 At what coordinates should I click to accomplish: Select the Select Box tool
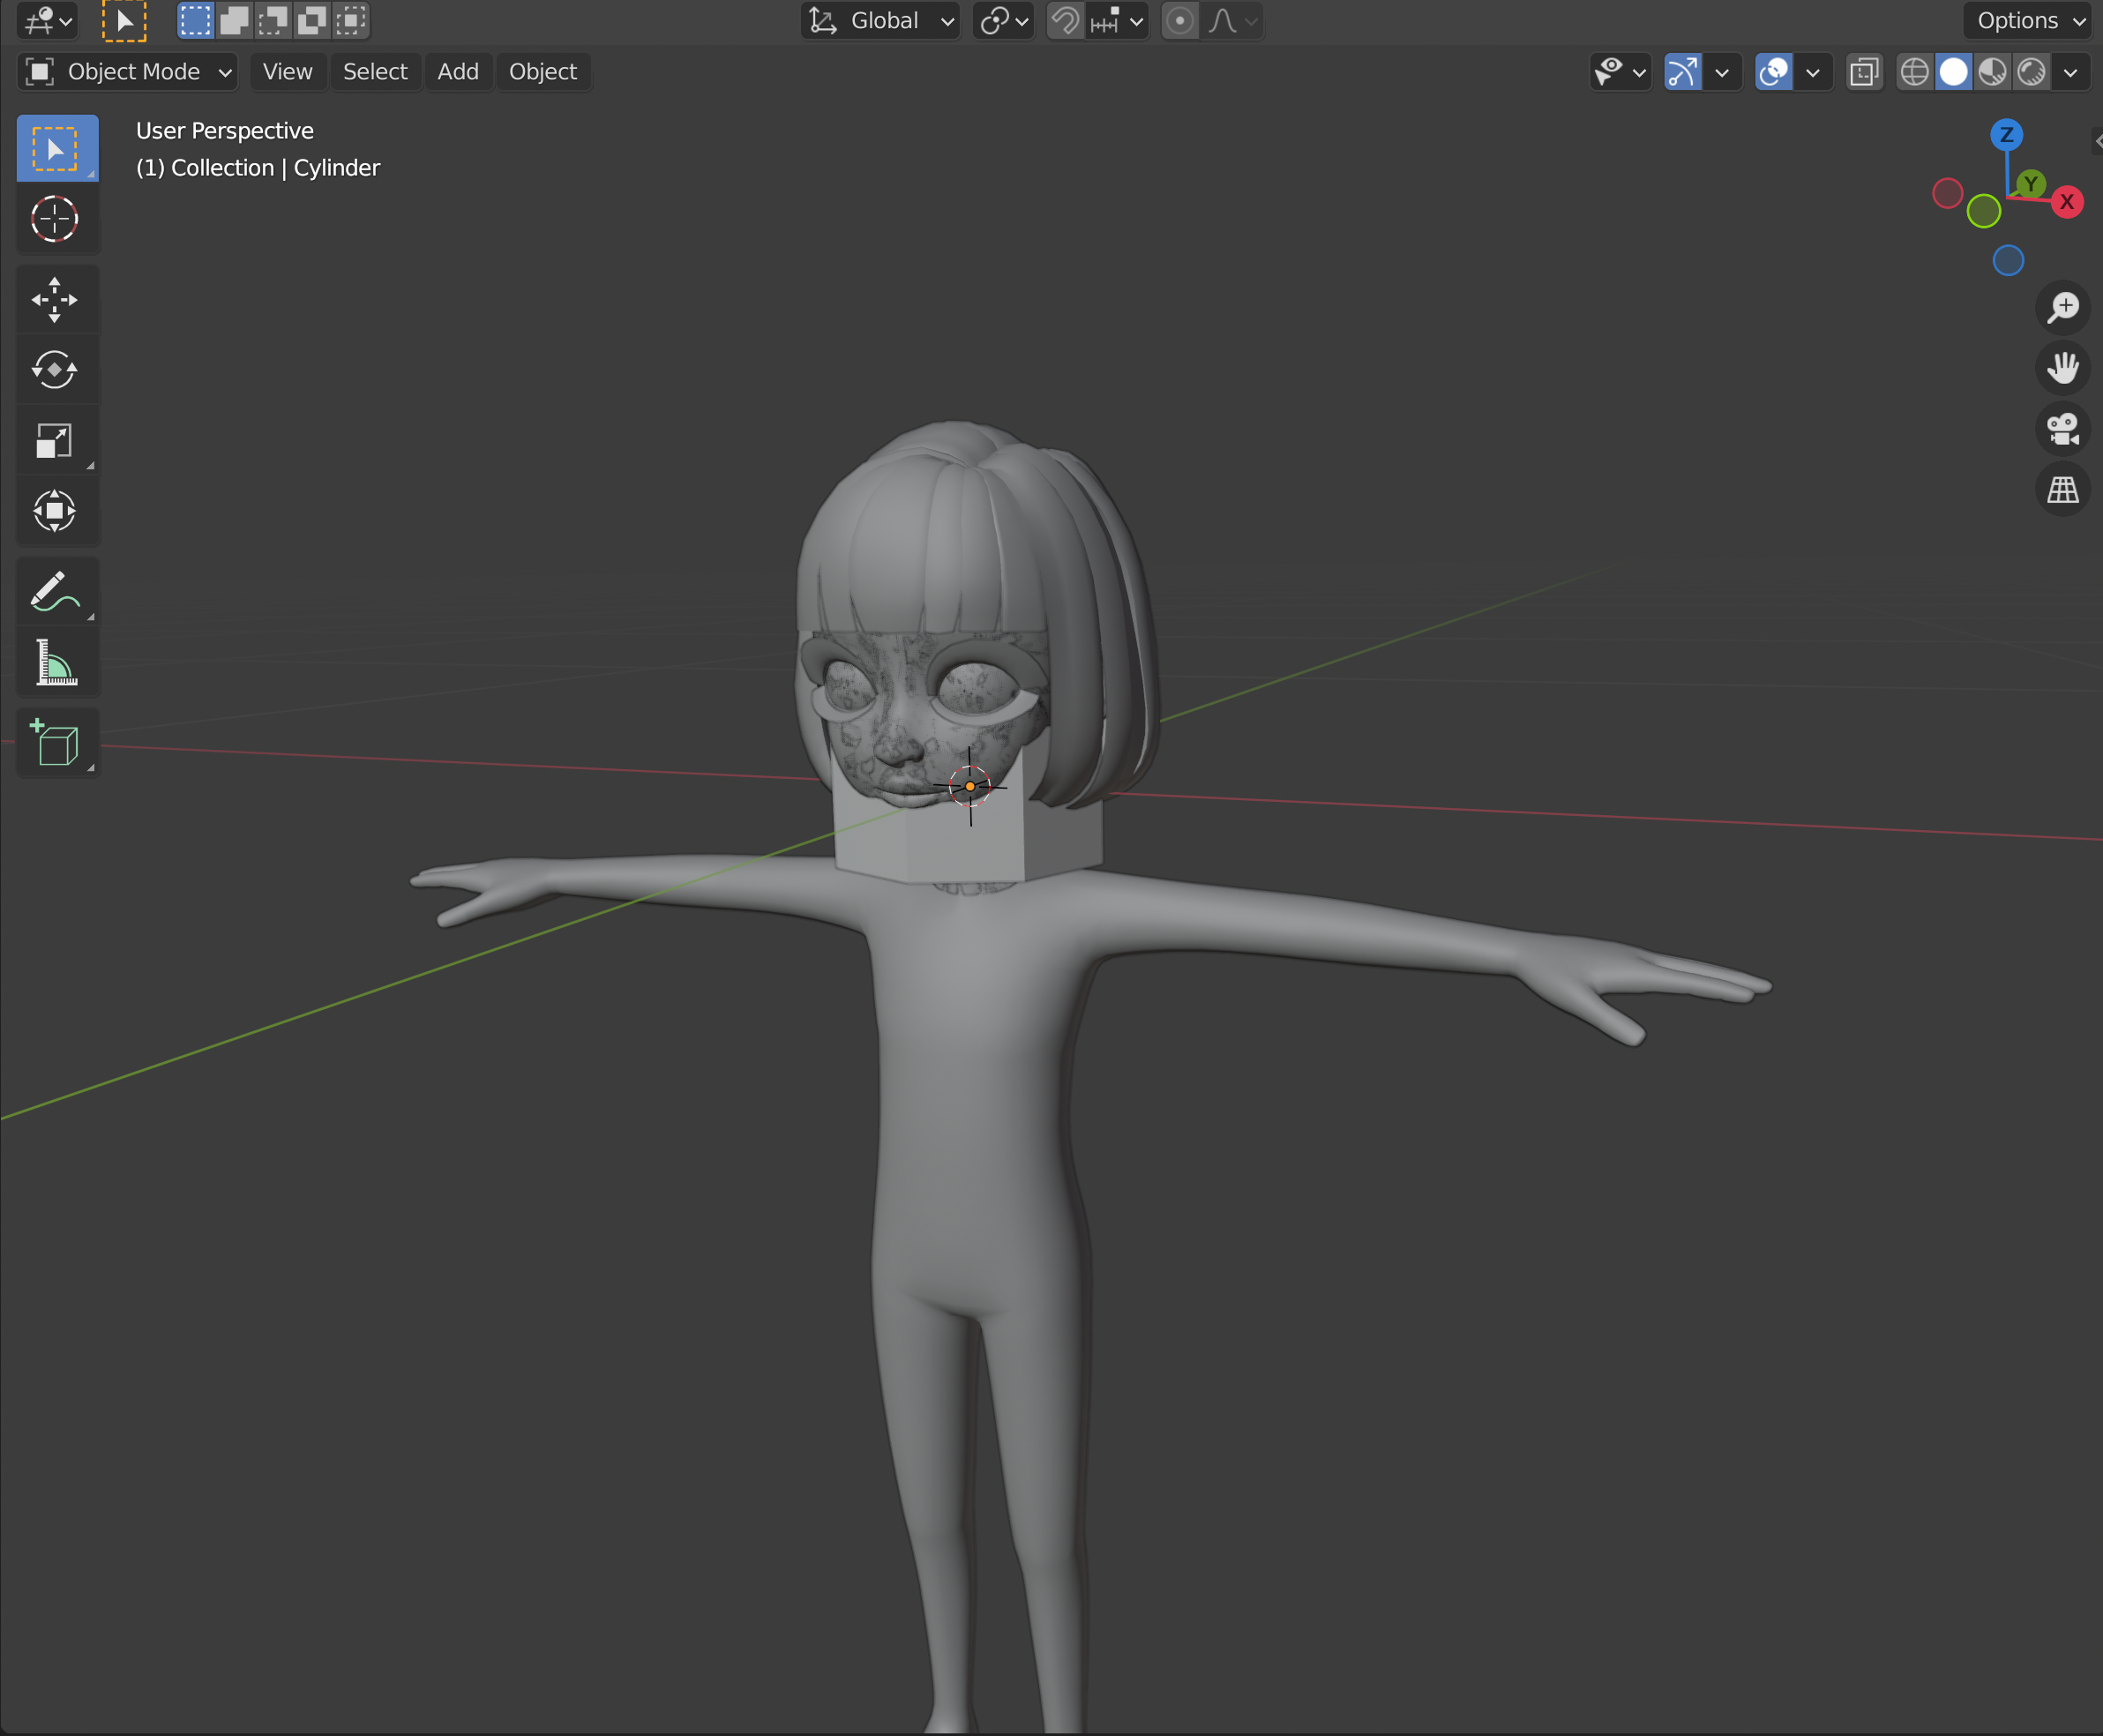tap(57, 148)
